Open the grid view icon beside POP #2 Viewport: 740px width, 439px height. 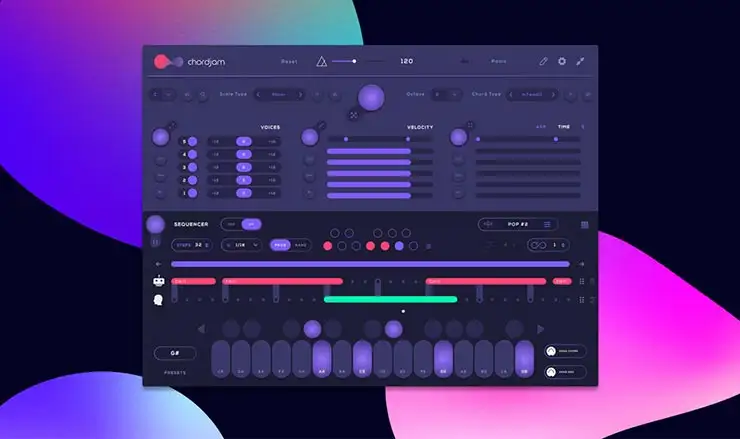[584, 225]
